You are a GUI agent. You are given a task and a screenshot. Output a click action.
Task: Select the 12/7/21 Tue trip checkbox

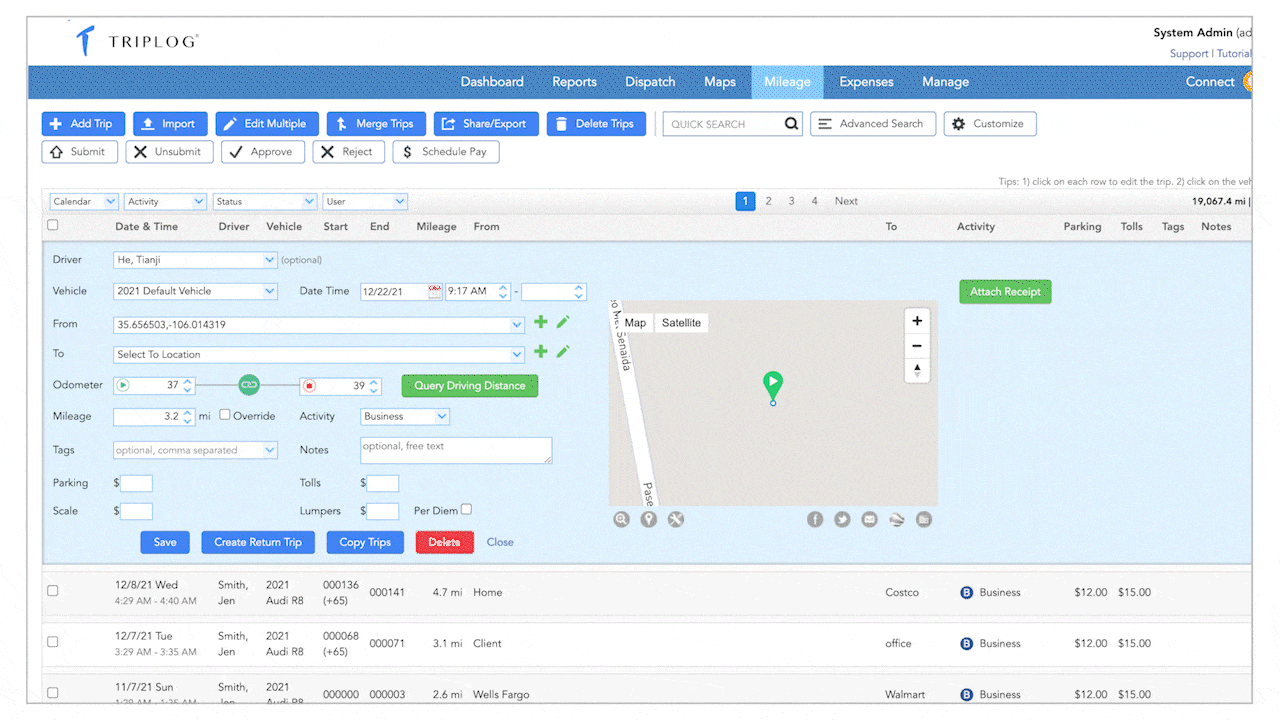click(53, 642)
